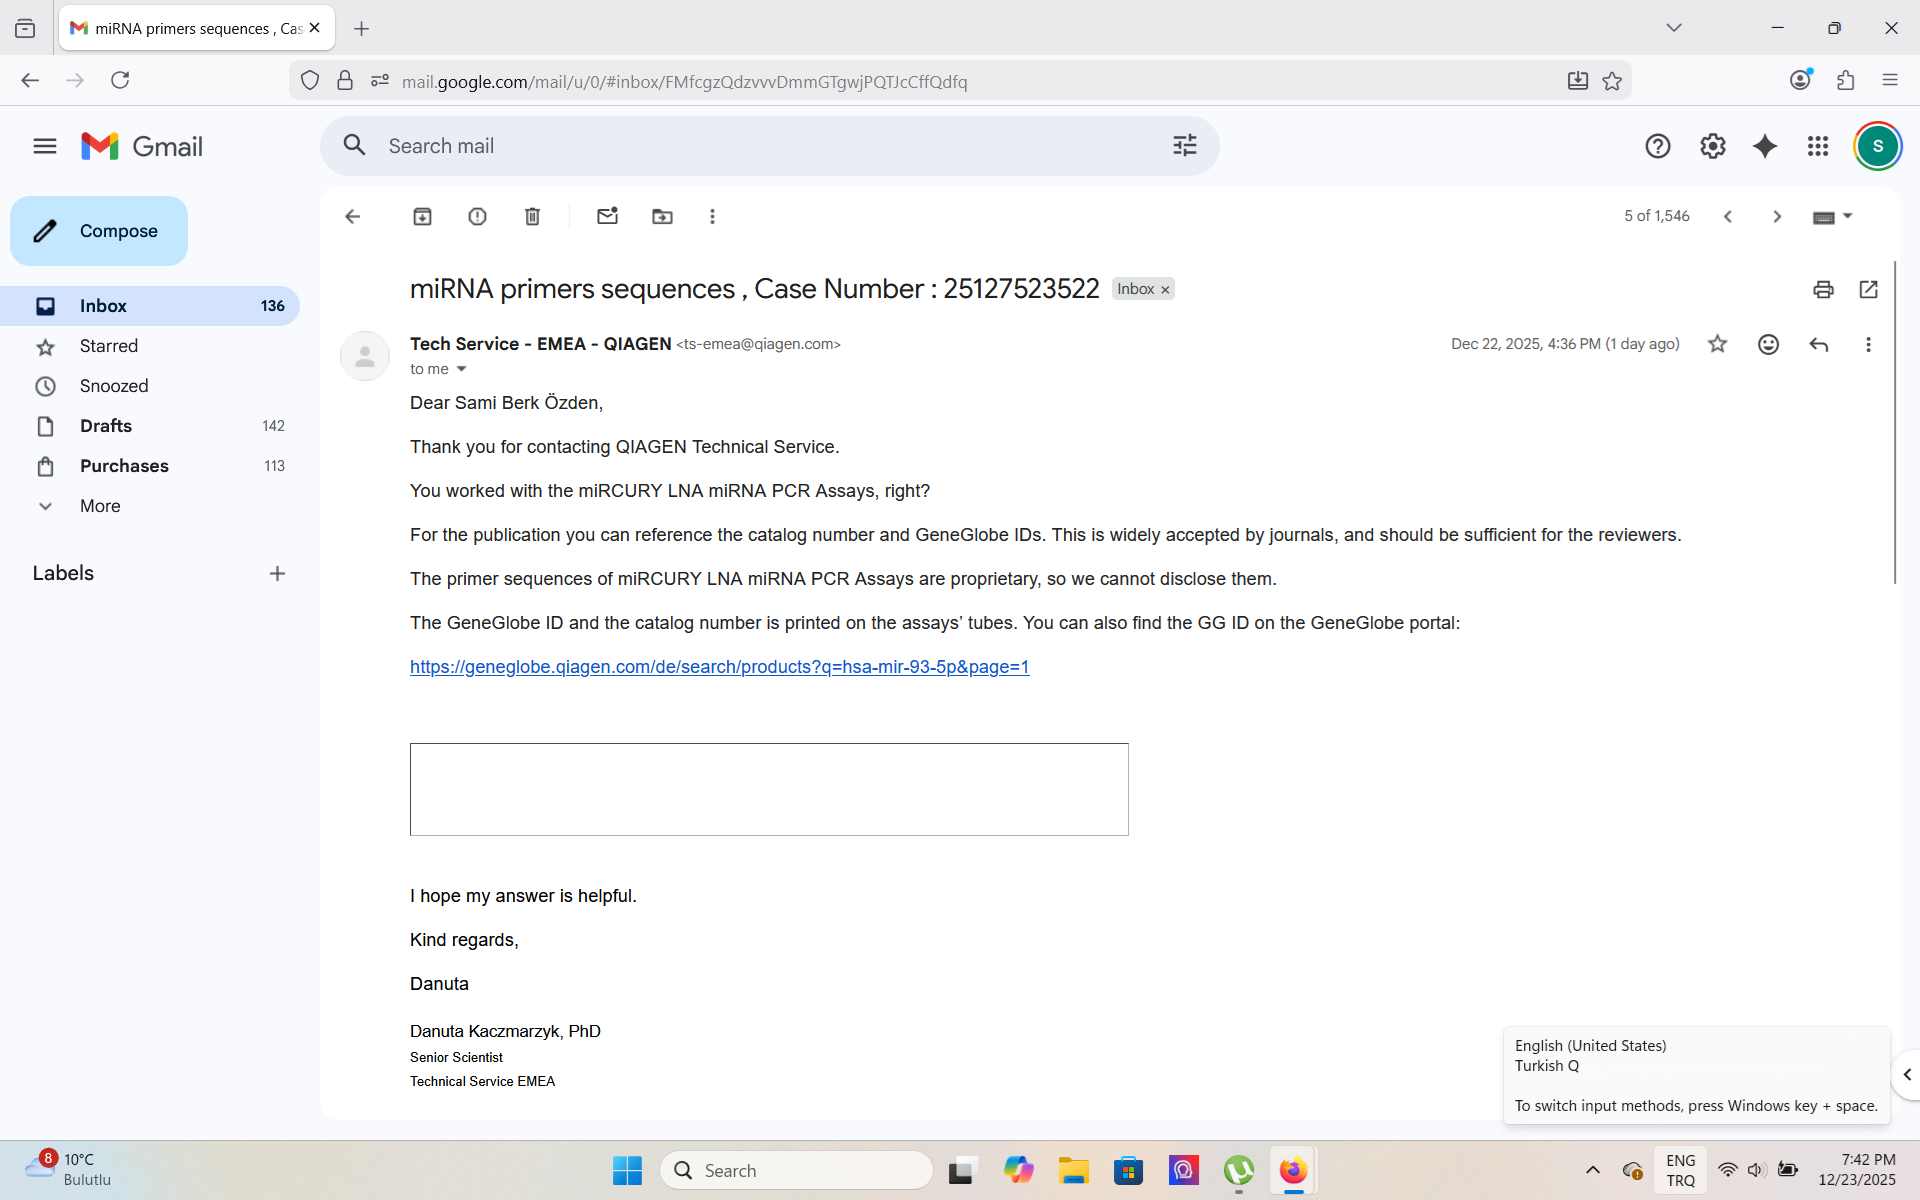Open a new browser tab
Screen dimensions: 1920x1200
coord(362,29)
